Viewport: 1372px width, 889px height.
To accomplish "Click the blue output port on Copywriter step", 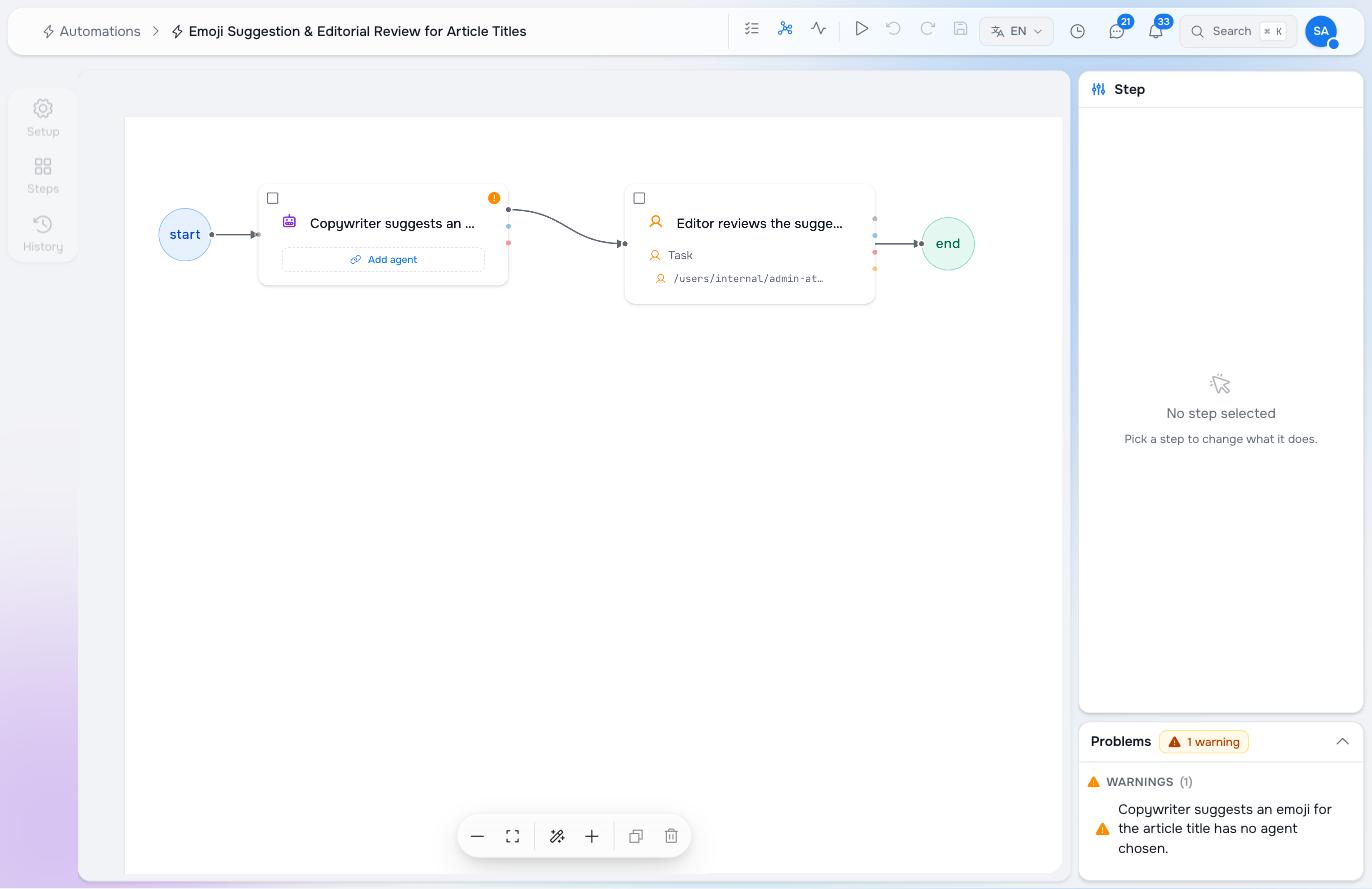I will (508, 226).
